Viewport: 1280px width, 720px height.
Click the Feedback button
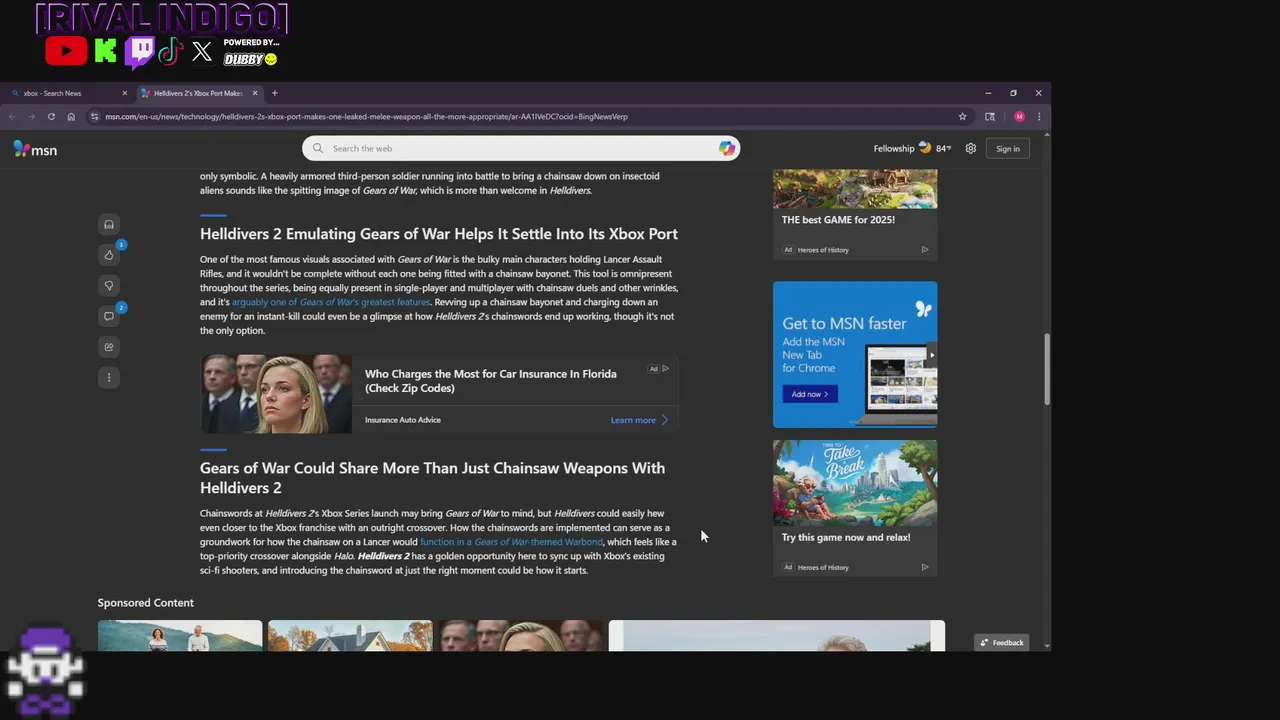click(x=1002, y=642)
